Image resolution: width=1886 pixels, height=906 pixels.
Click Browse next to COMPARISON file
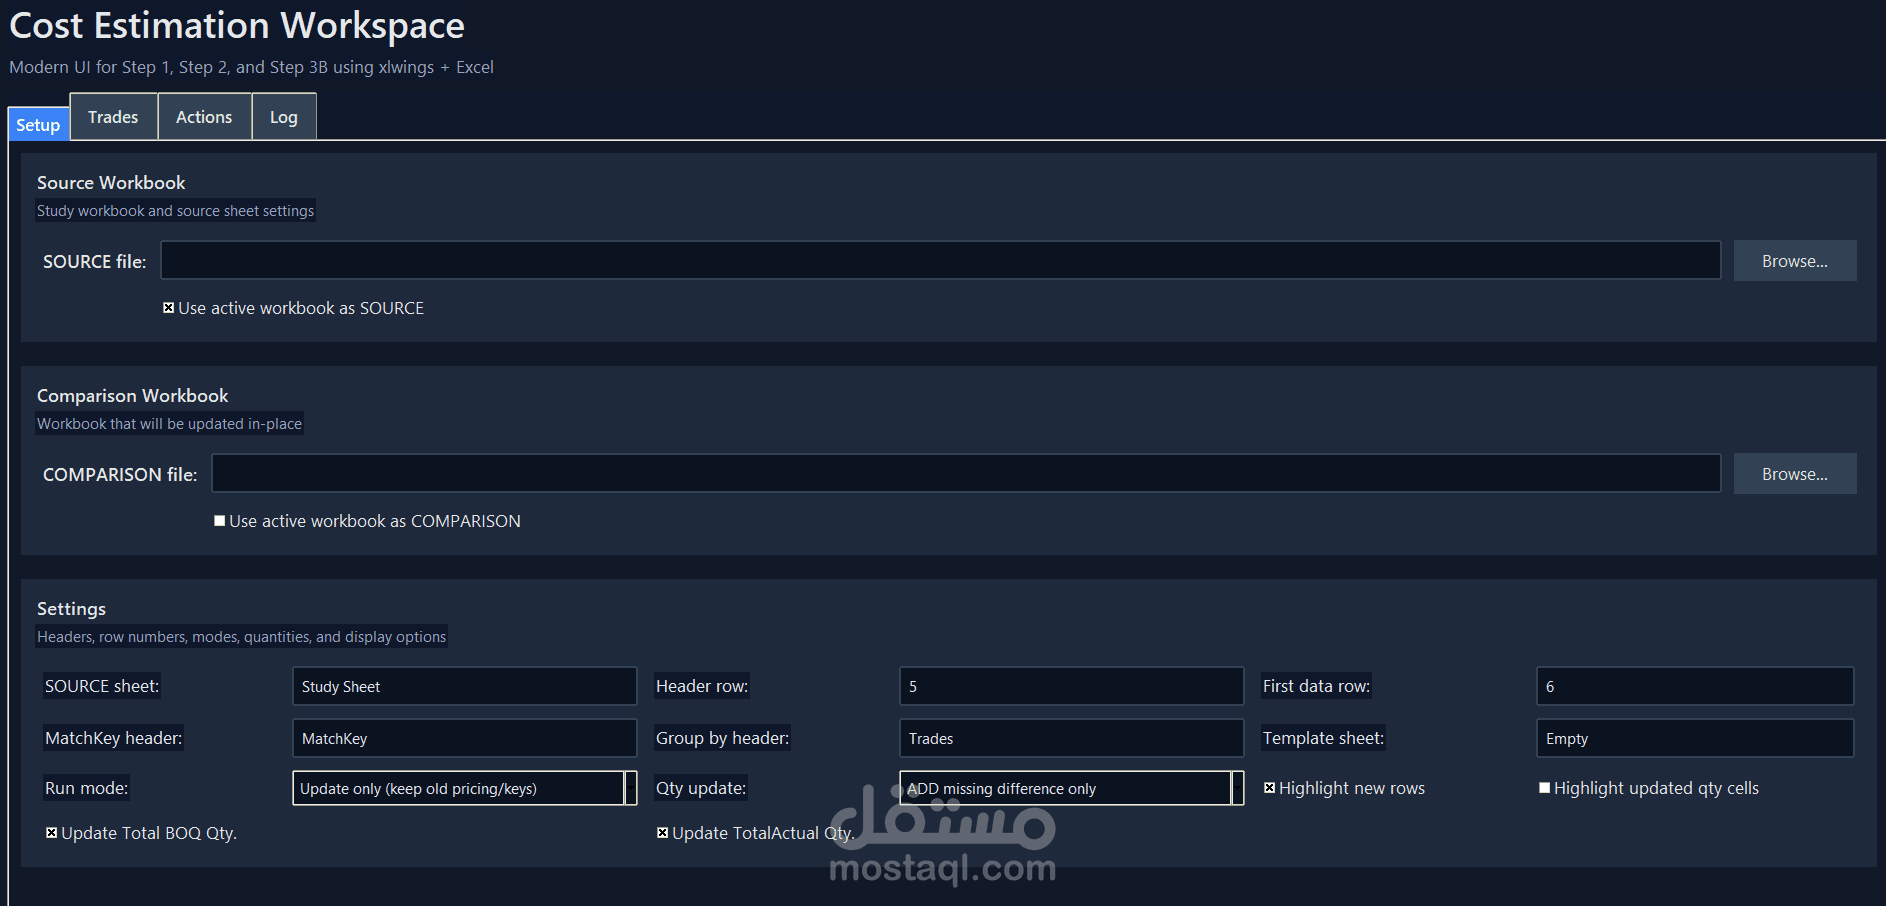1794,473
